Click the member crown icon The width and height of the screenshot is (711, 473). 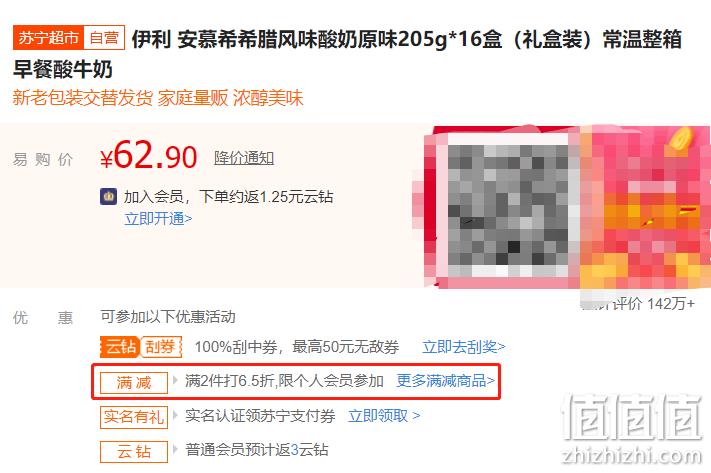[x=108, y=196]
